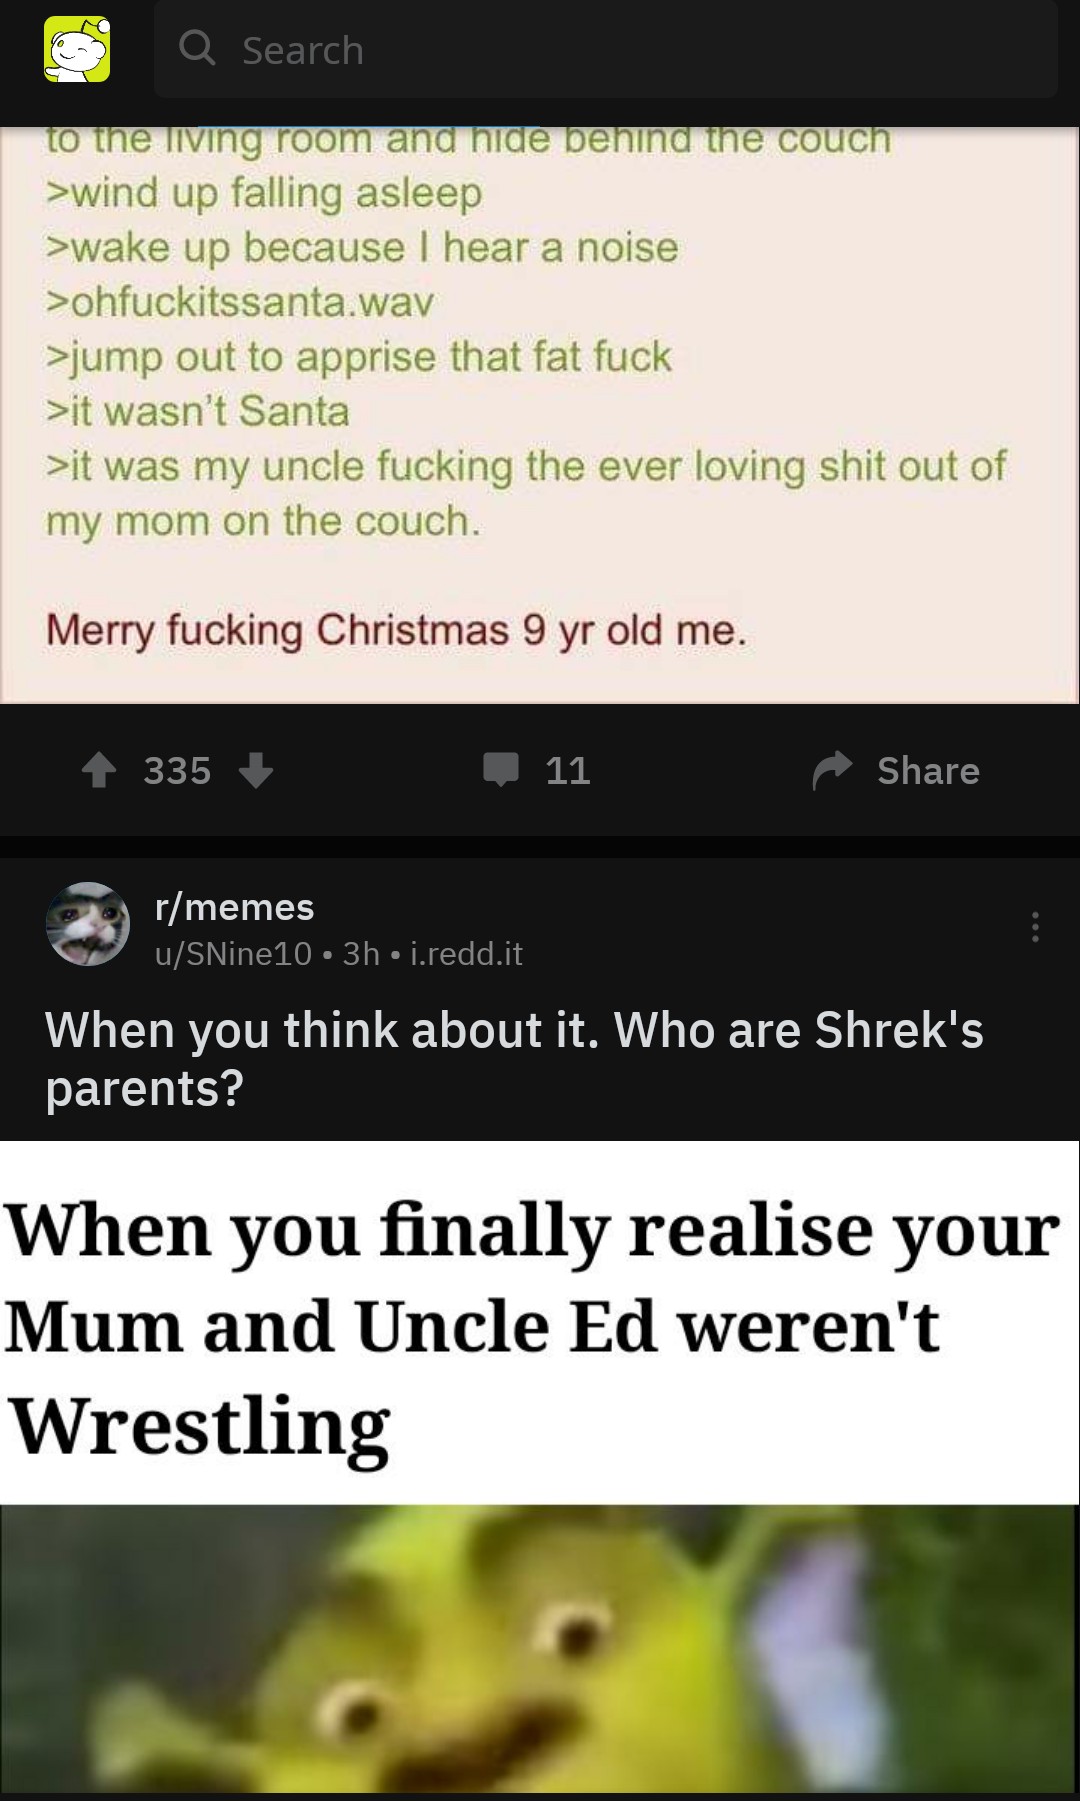Open the post titled about Shrek's parents
The image size is (1080, 1801).
pyautogui.click(x=514, y=1058)
